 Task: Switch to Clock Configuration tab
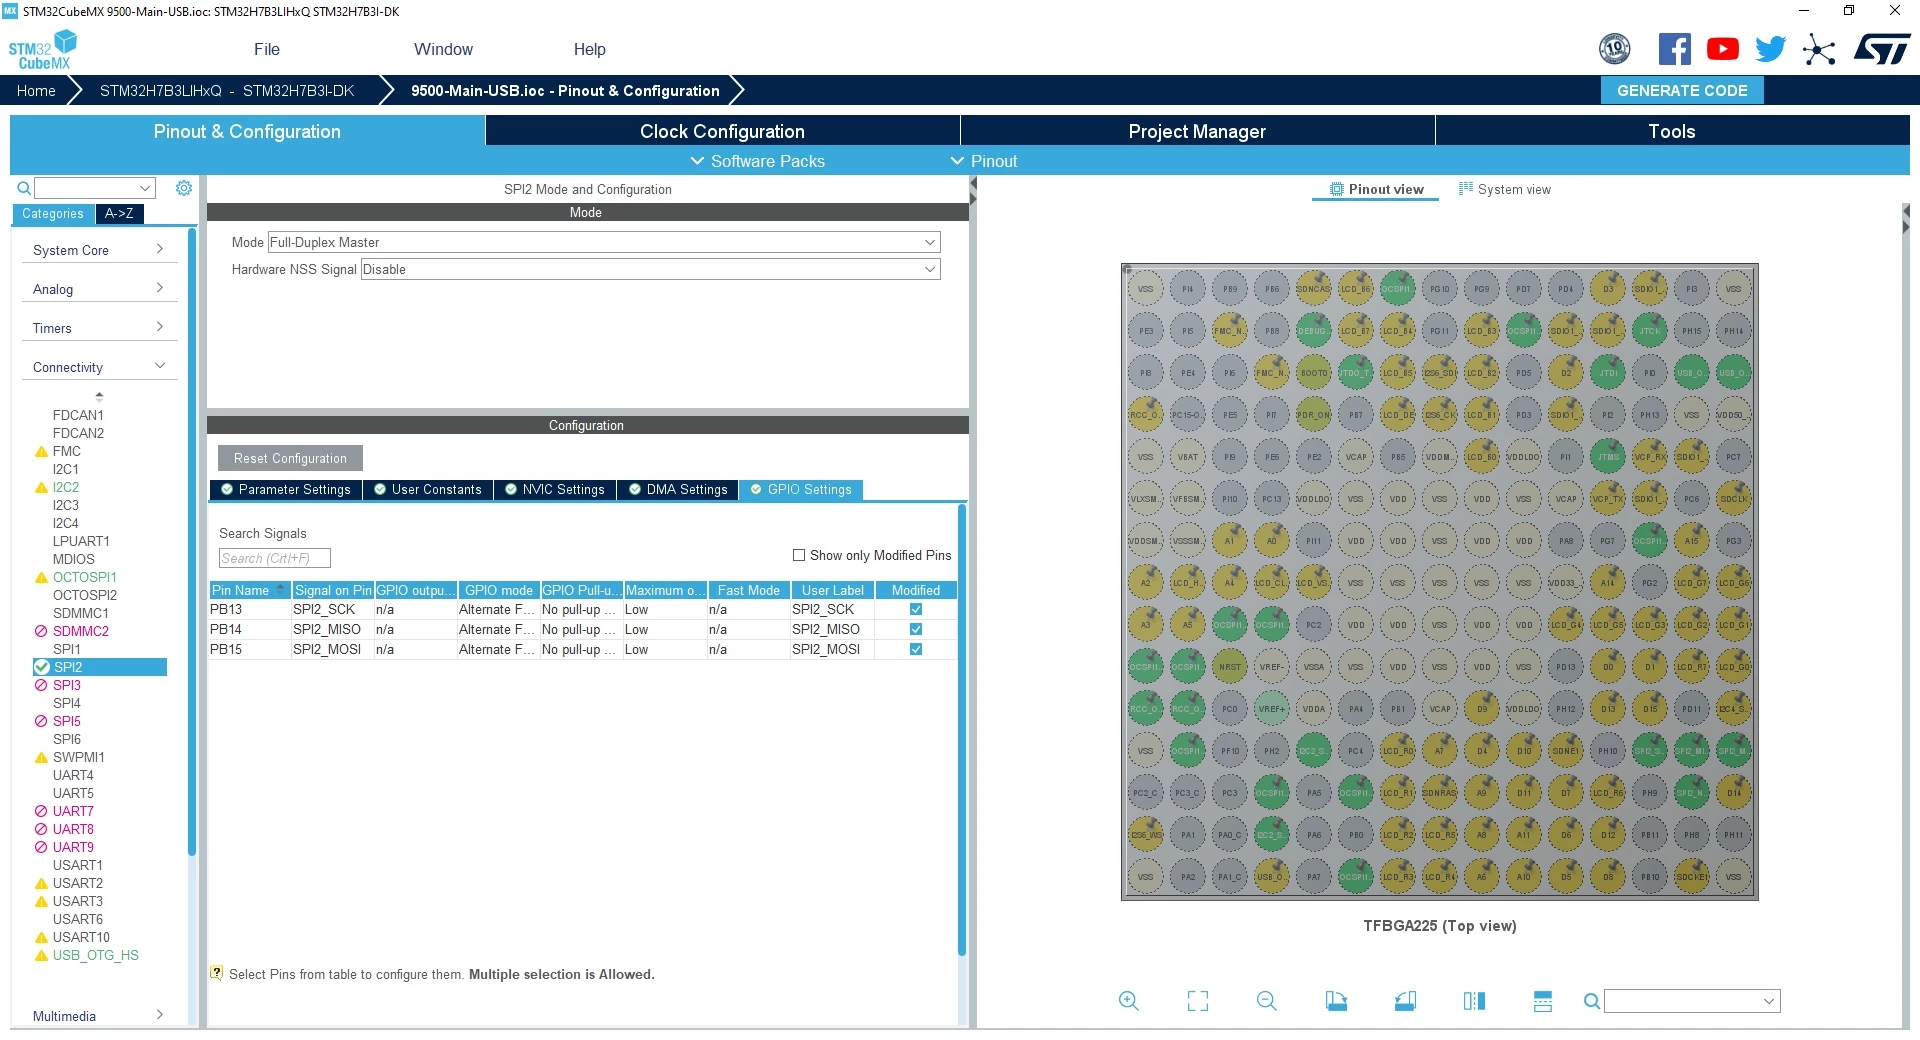coord(722,131)
